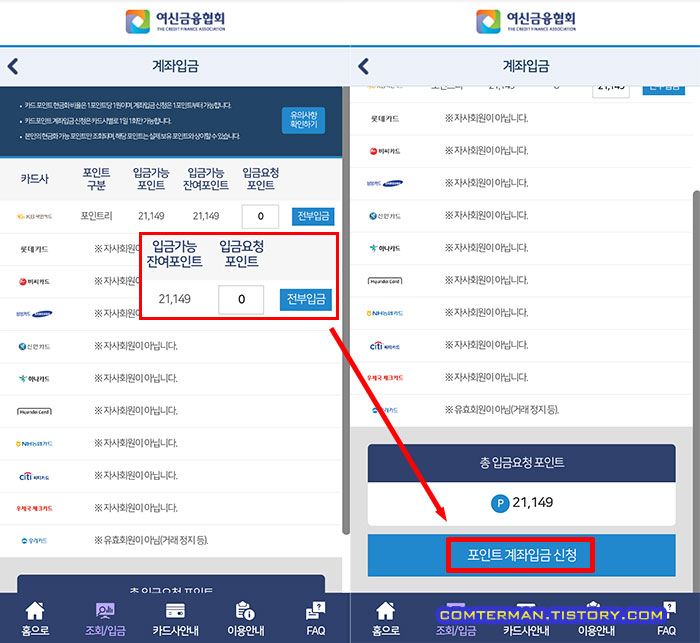This screenshot has height=643, width=700.
Task: Click ※유효회원이 아님(거래 정지 등) text in the right screen
Action: pos(502,409)
